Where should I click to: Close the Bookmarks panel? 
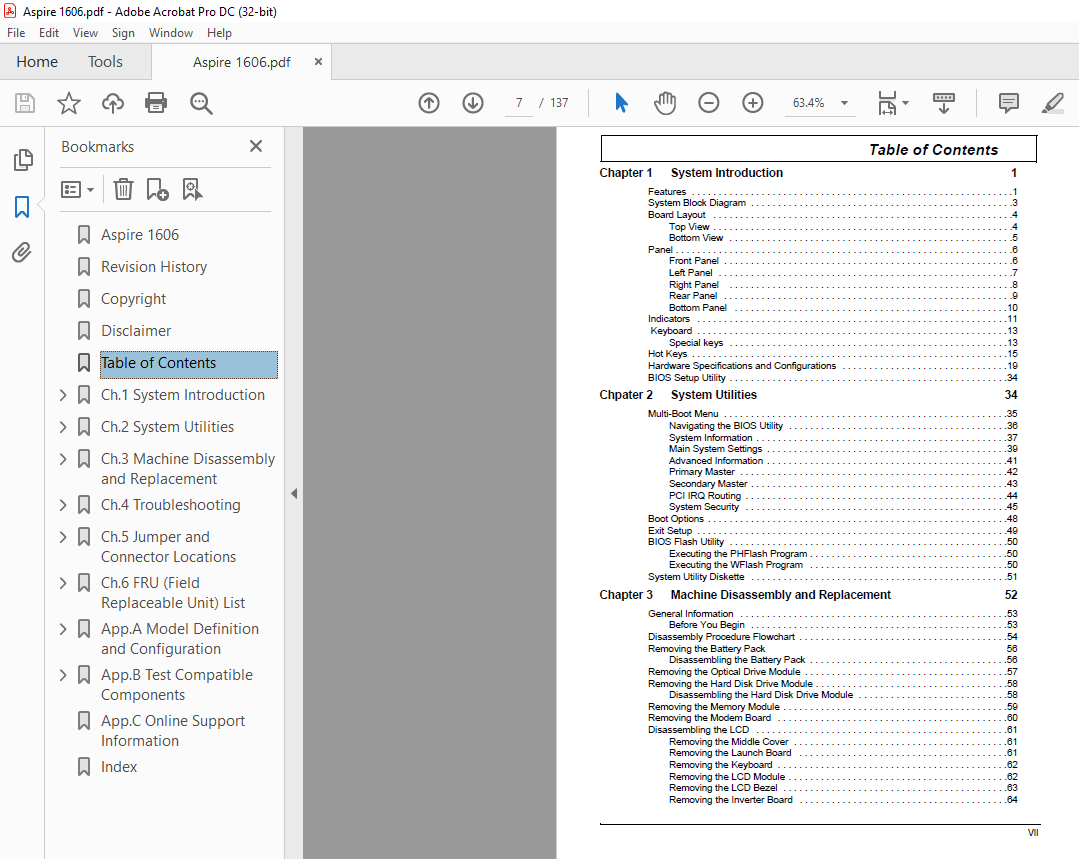click(x=256, y=146)
